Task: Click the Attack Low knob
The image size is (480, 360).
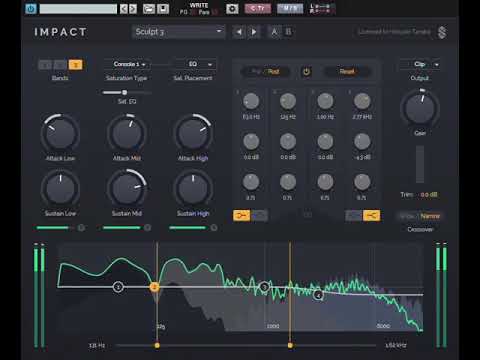Action: 60,133
